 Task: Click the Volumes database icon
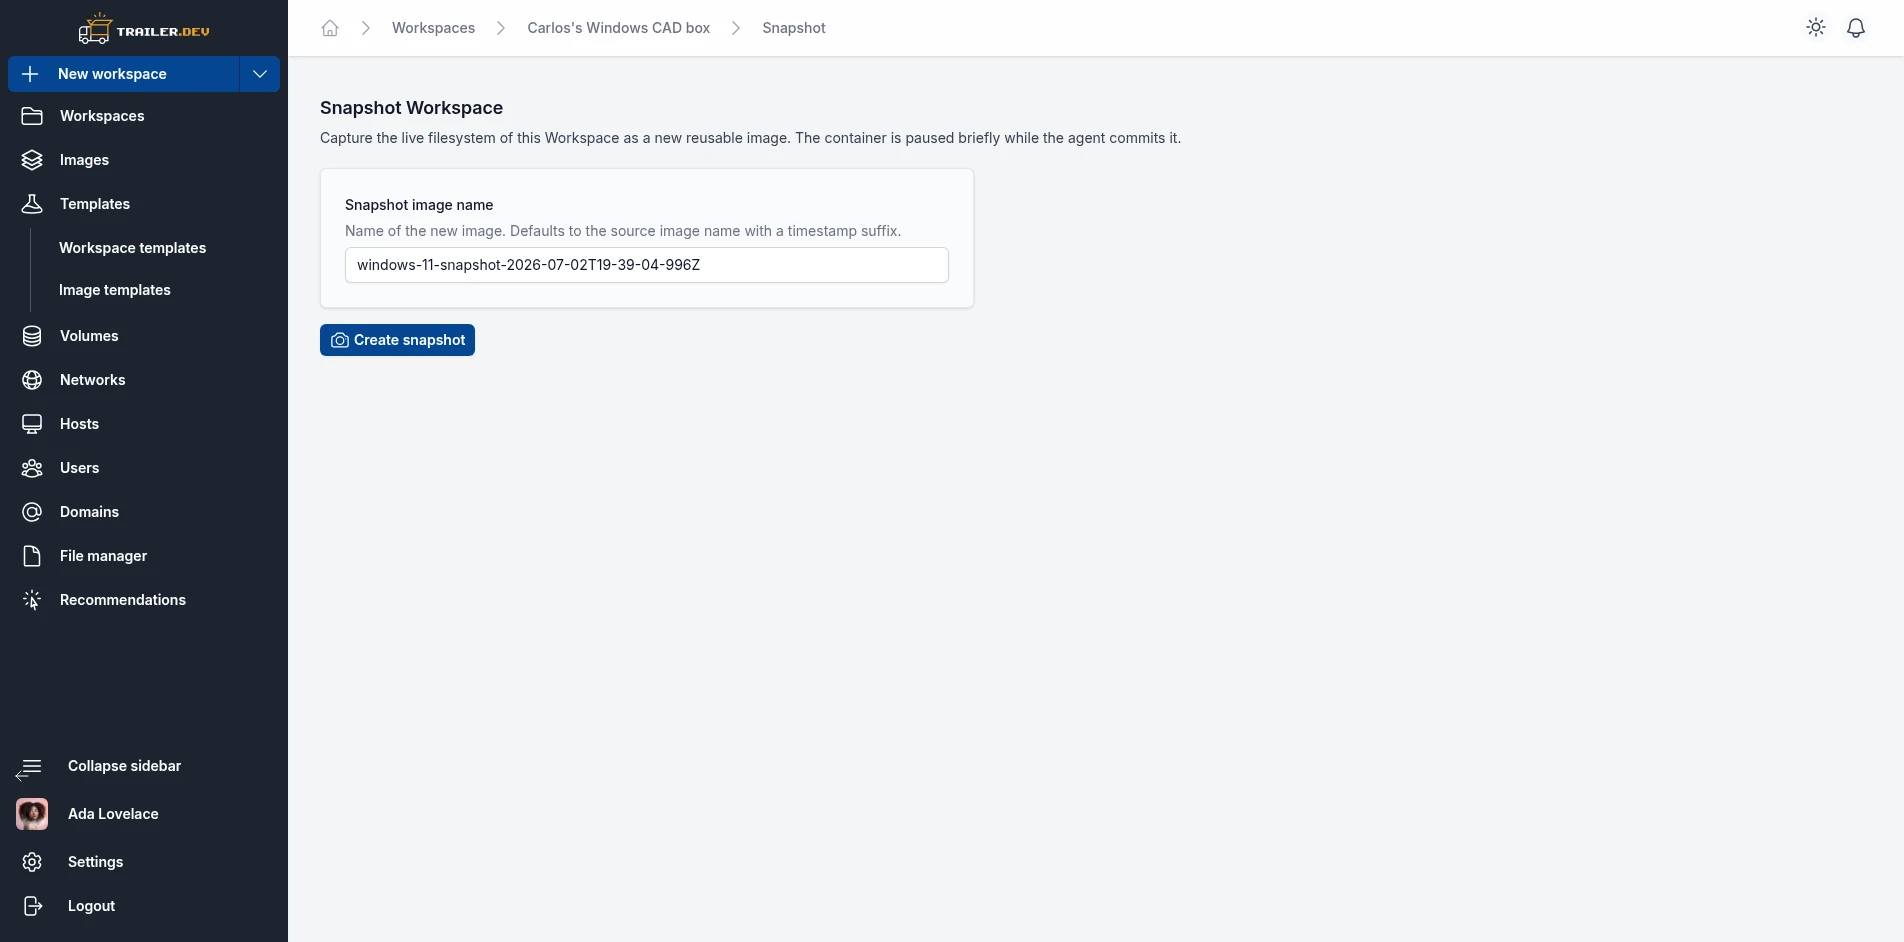coord(32,336)
